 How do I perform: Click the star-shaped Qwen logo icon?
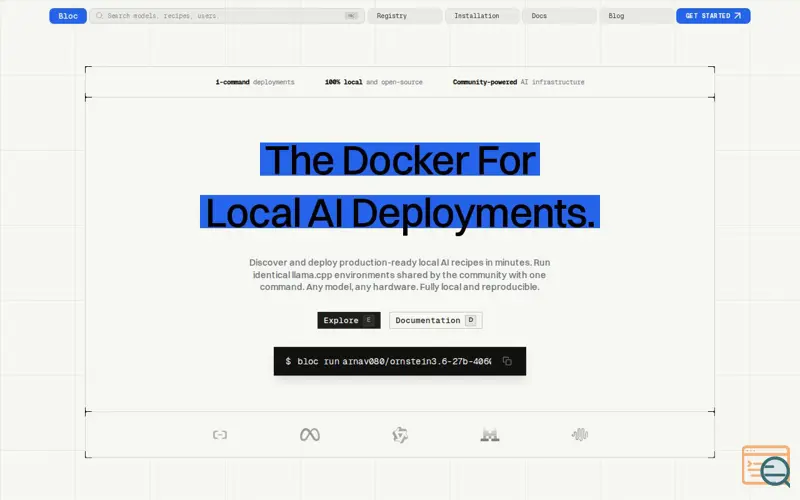pyautogui.click(x=400, y=435)
